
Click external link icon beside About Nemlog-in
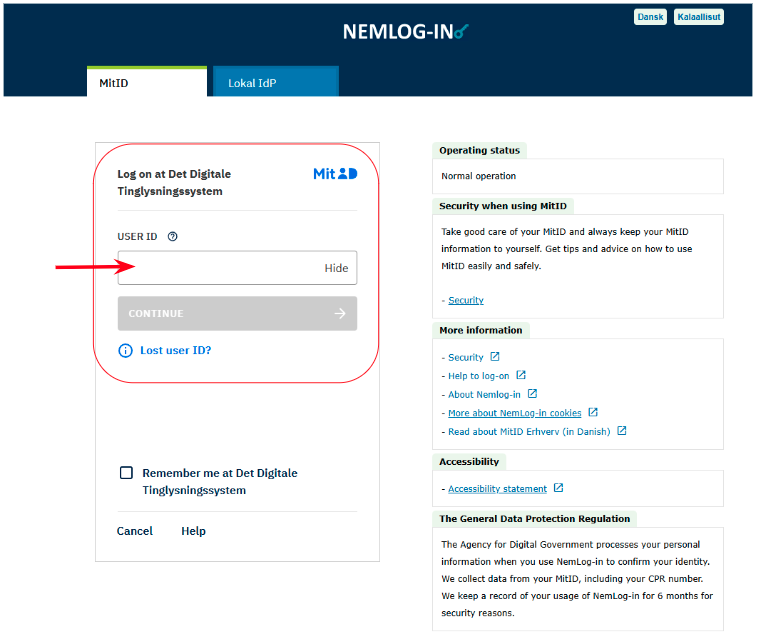[533, 394]
